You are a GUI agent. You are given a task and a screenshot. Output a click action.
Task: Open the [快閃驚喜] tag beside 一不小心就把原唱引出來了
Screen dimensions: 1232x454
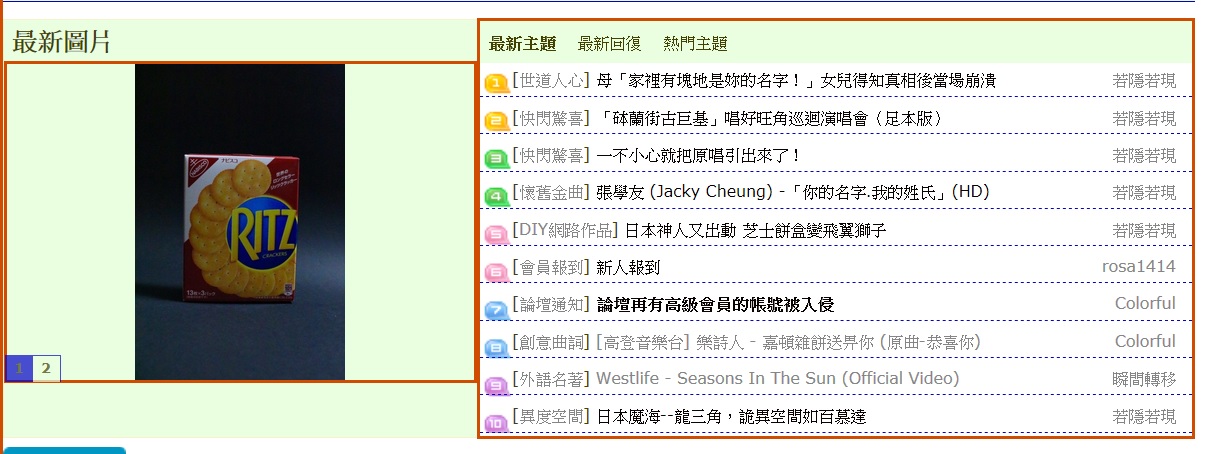pos(551,155)
